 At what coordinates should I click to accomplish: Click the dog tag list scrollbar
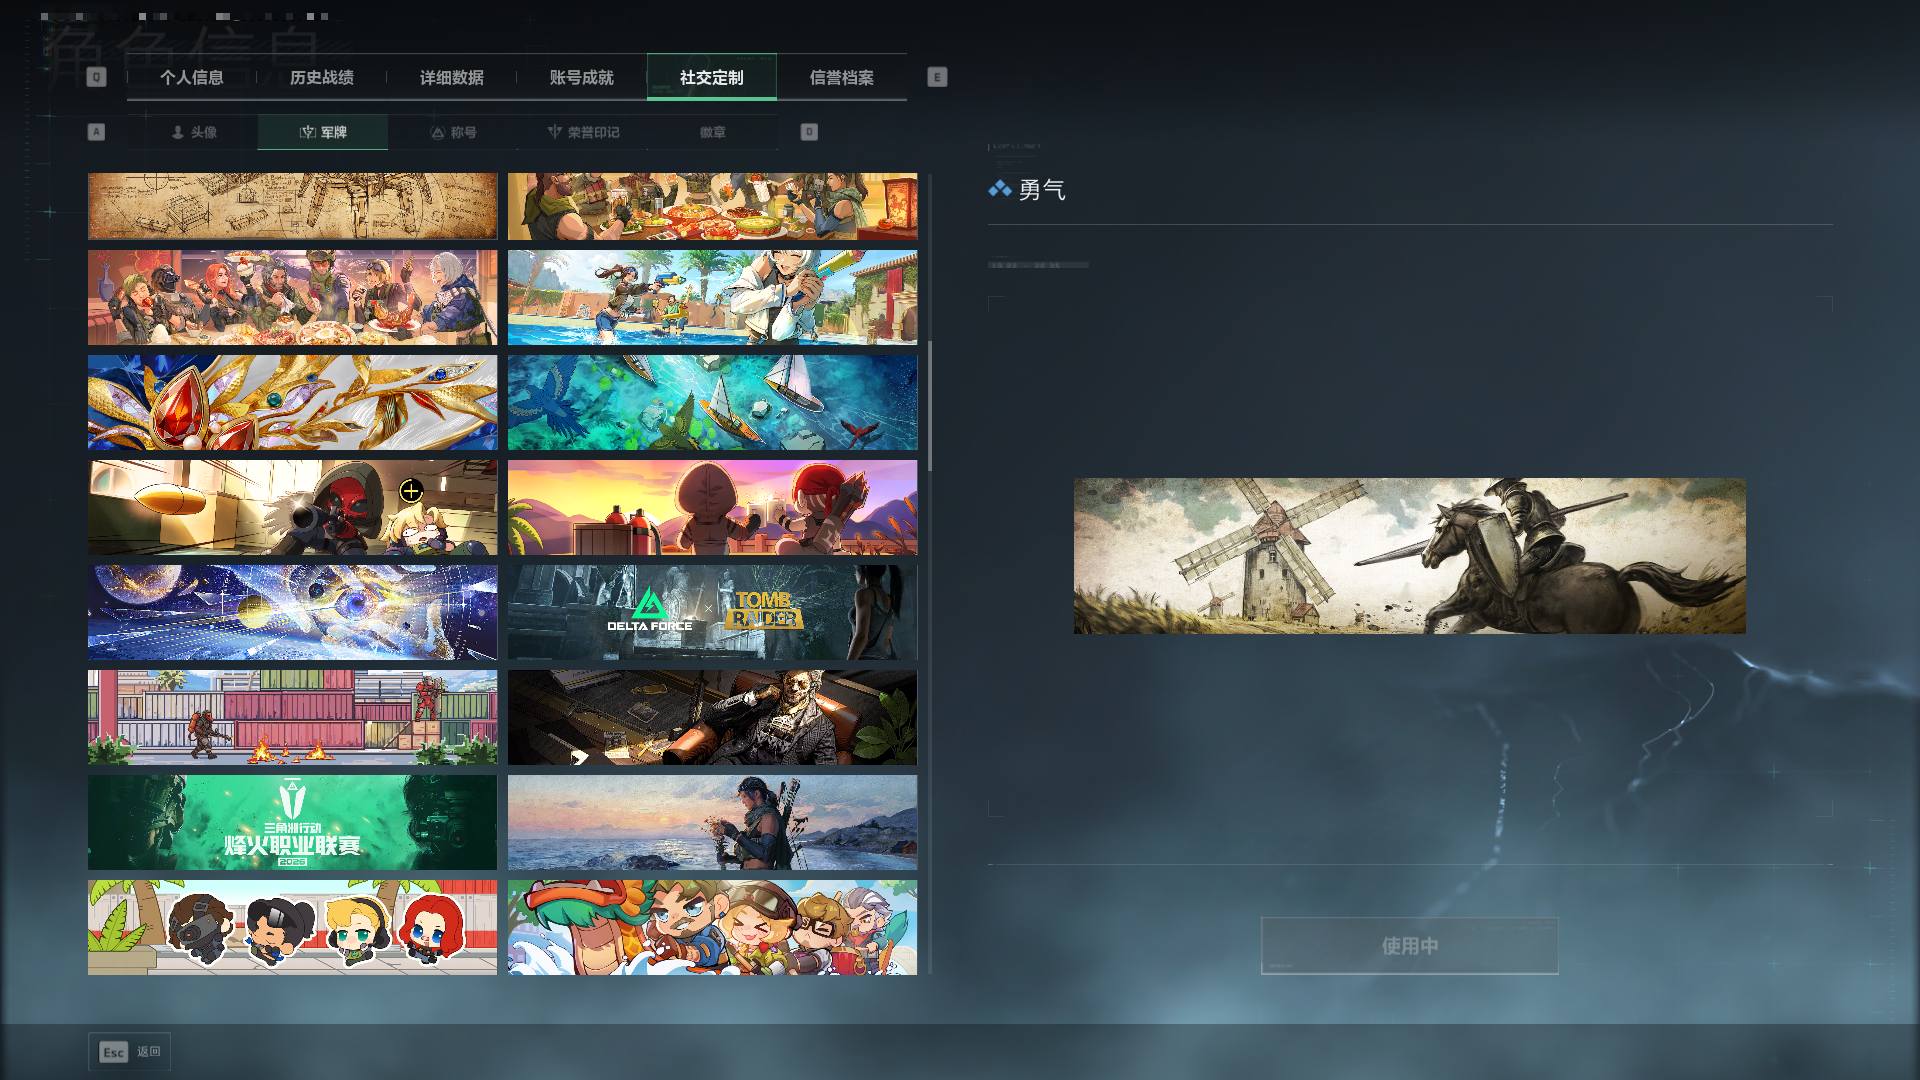pyautogui.click(x=930, y=406)
